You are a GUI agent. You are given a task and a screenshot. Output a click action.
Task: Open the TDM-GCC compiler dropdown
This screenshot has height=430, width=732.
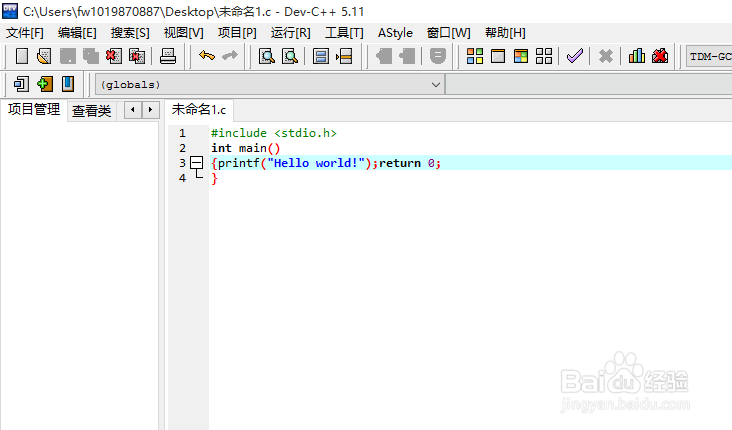pyautogui.click(x=709, y=56)
